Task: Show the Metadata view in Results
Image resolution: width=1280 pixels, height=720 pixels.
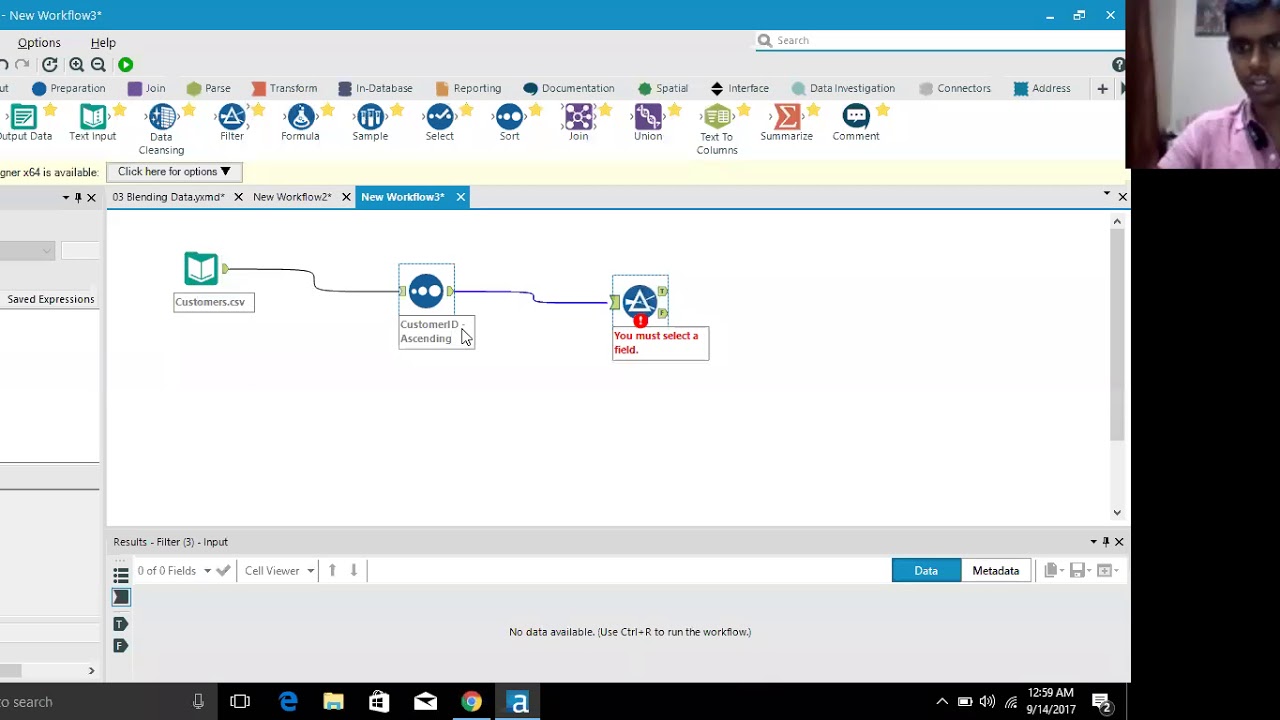Action: 996,571
